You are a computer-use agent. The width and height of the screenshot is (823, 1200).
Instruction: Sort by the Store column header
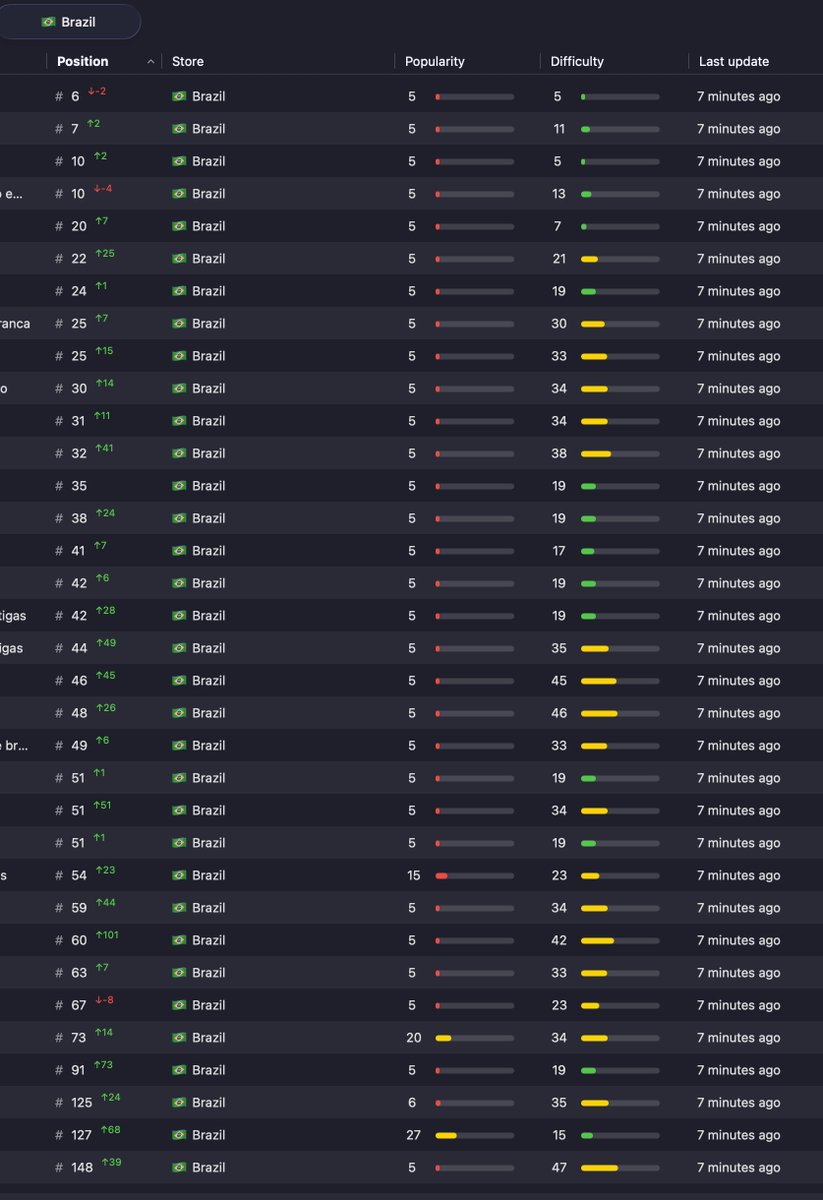click(x=188, y=61)
